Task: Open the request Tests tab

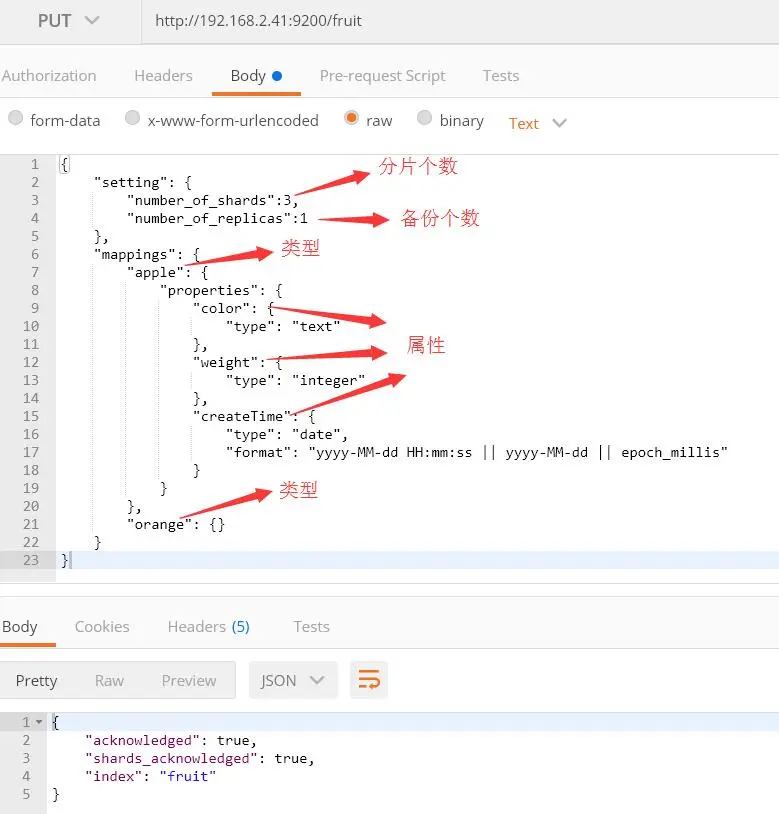Action: click(501, 76)
